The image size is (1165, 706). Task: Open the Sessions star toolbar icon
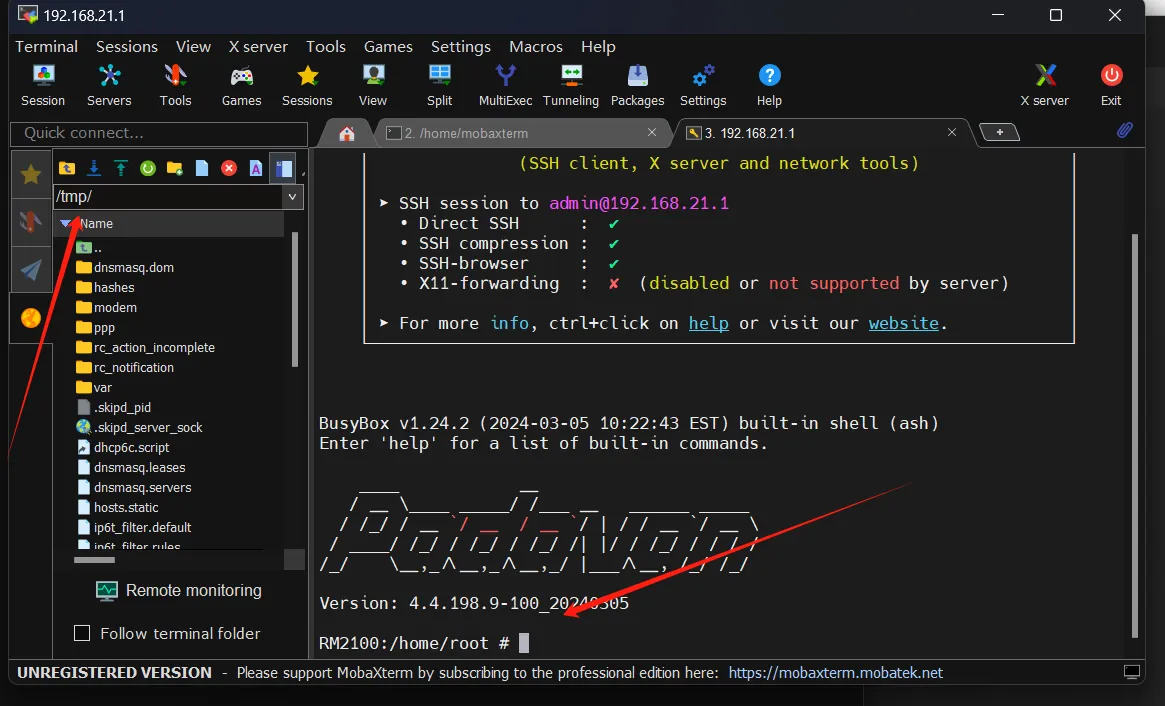pyautogui.click(x=307, y=85)
